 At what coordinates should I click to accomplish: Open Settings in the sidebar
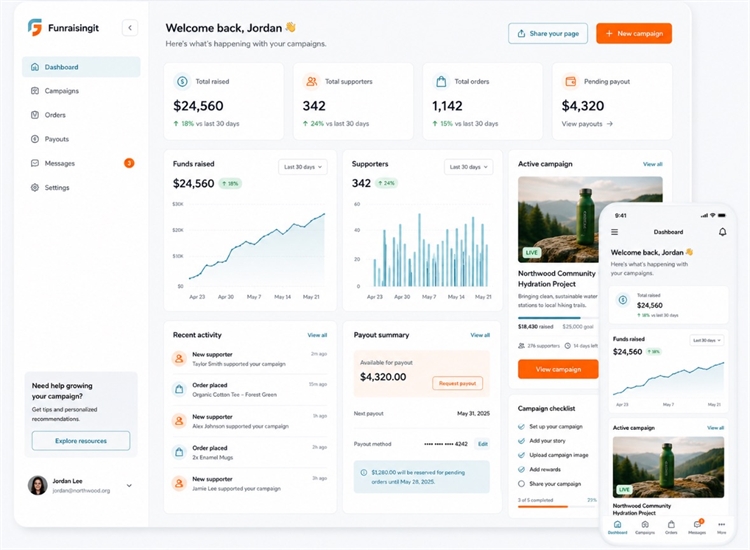pyautogui.click(x=81, y=187)
